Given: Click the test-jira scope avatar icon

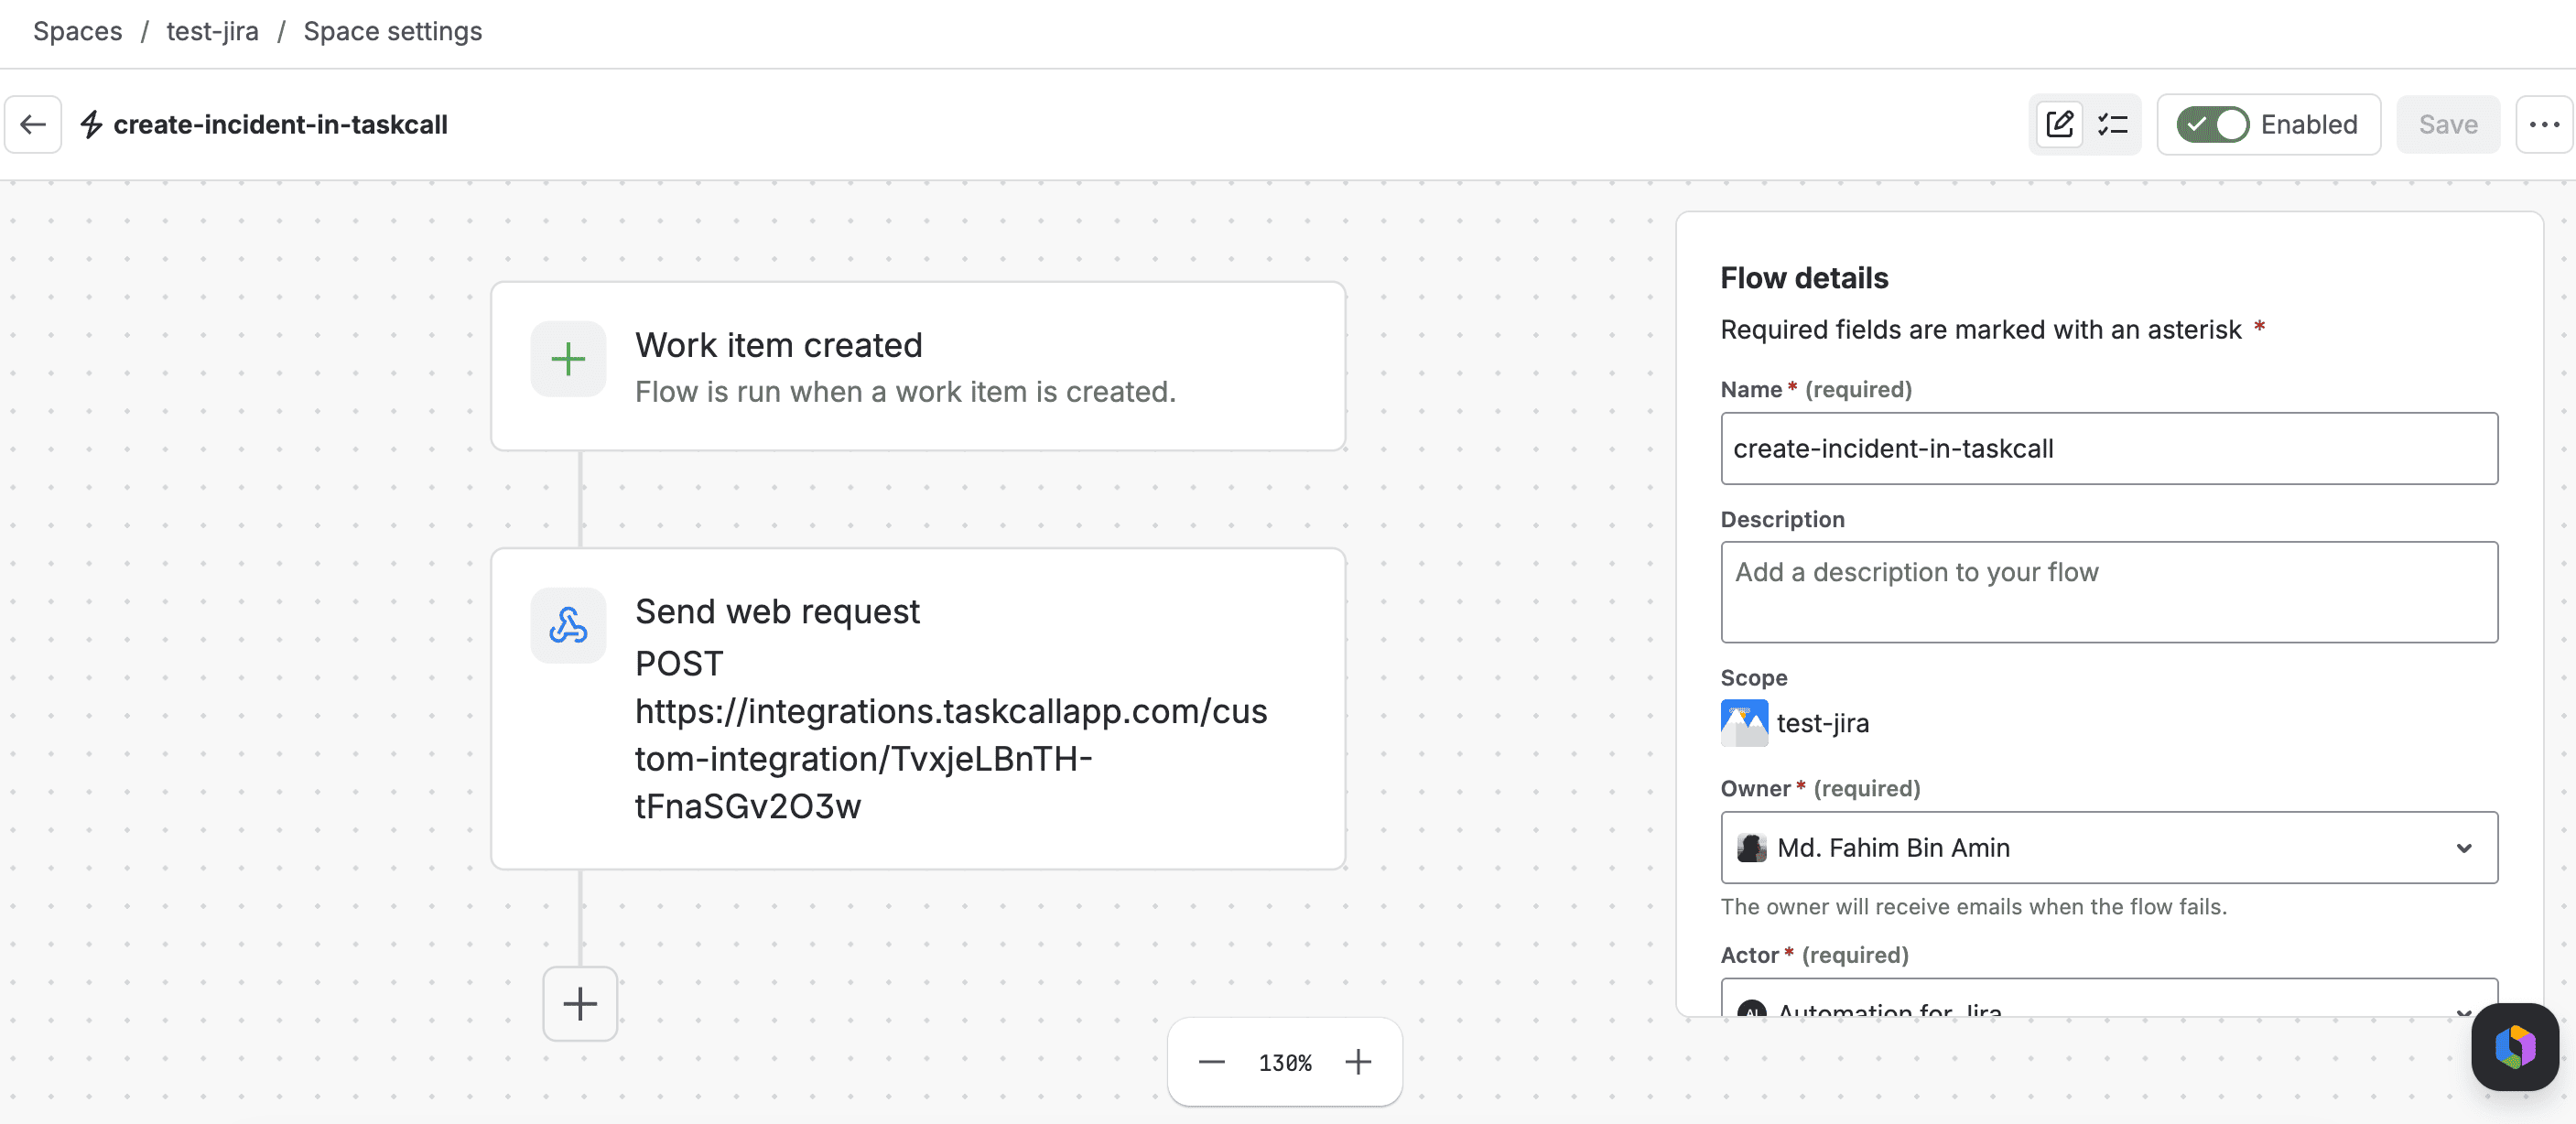Looking at the screenshot, I should 1744,723.
